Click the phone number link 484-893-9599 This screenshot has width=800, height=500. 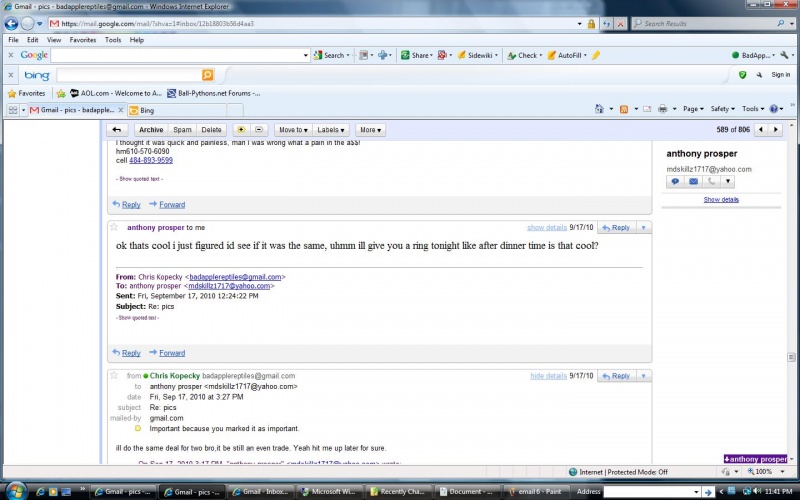(151, 160)
